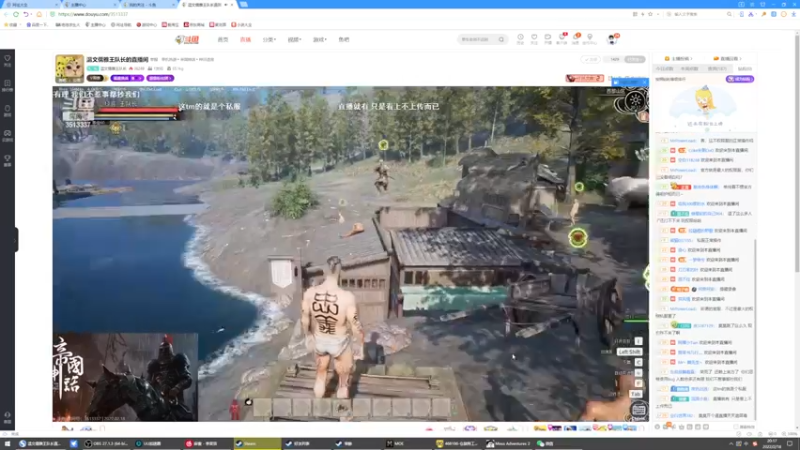
Task: Click the browser's right-side search input
Action: (x=700, y=14)
